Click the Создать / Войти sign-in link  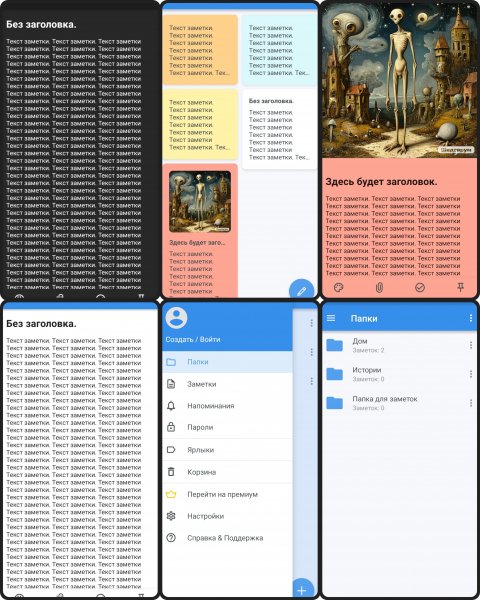(193, 339)
